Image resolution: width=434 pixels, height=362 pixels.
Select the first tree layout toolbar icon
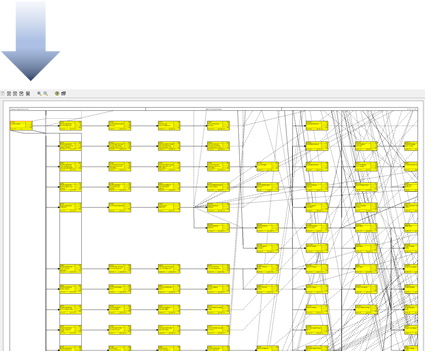coord(9,94)
